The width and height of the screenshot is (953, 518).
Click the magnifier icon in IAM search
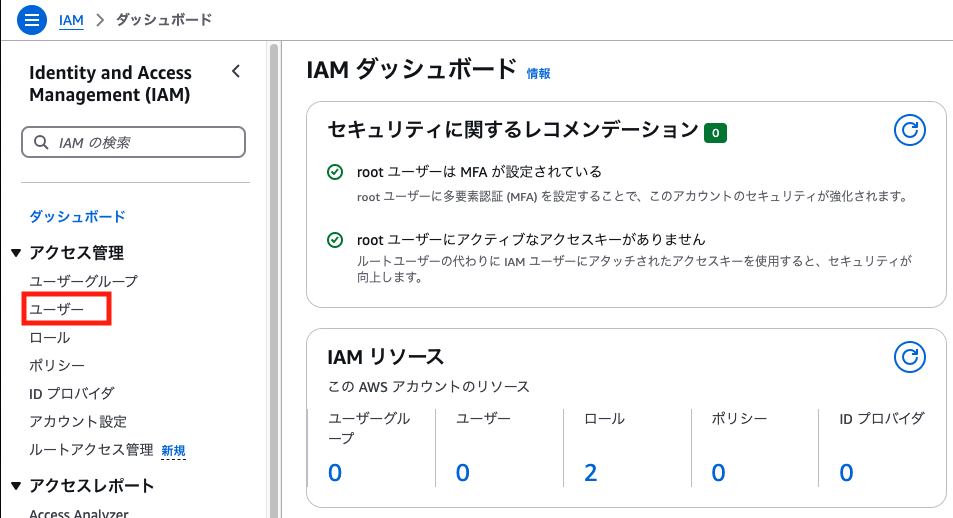(41, 142)
